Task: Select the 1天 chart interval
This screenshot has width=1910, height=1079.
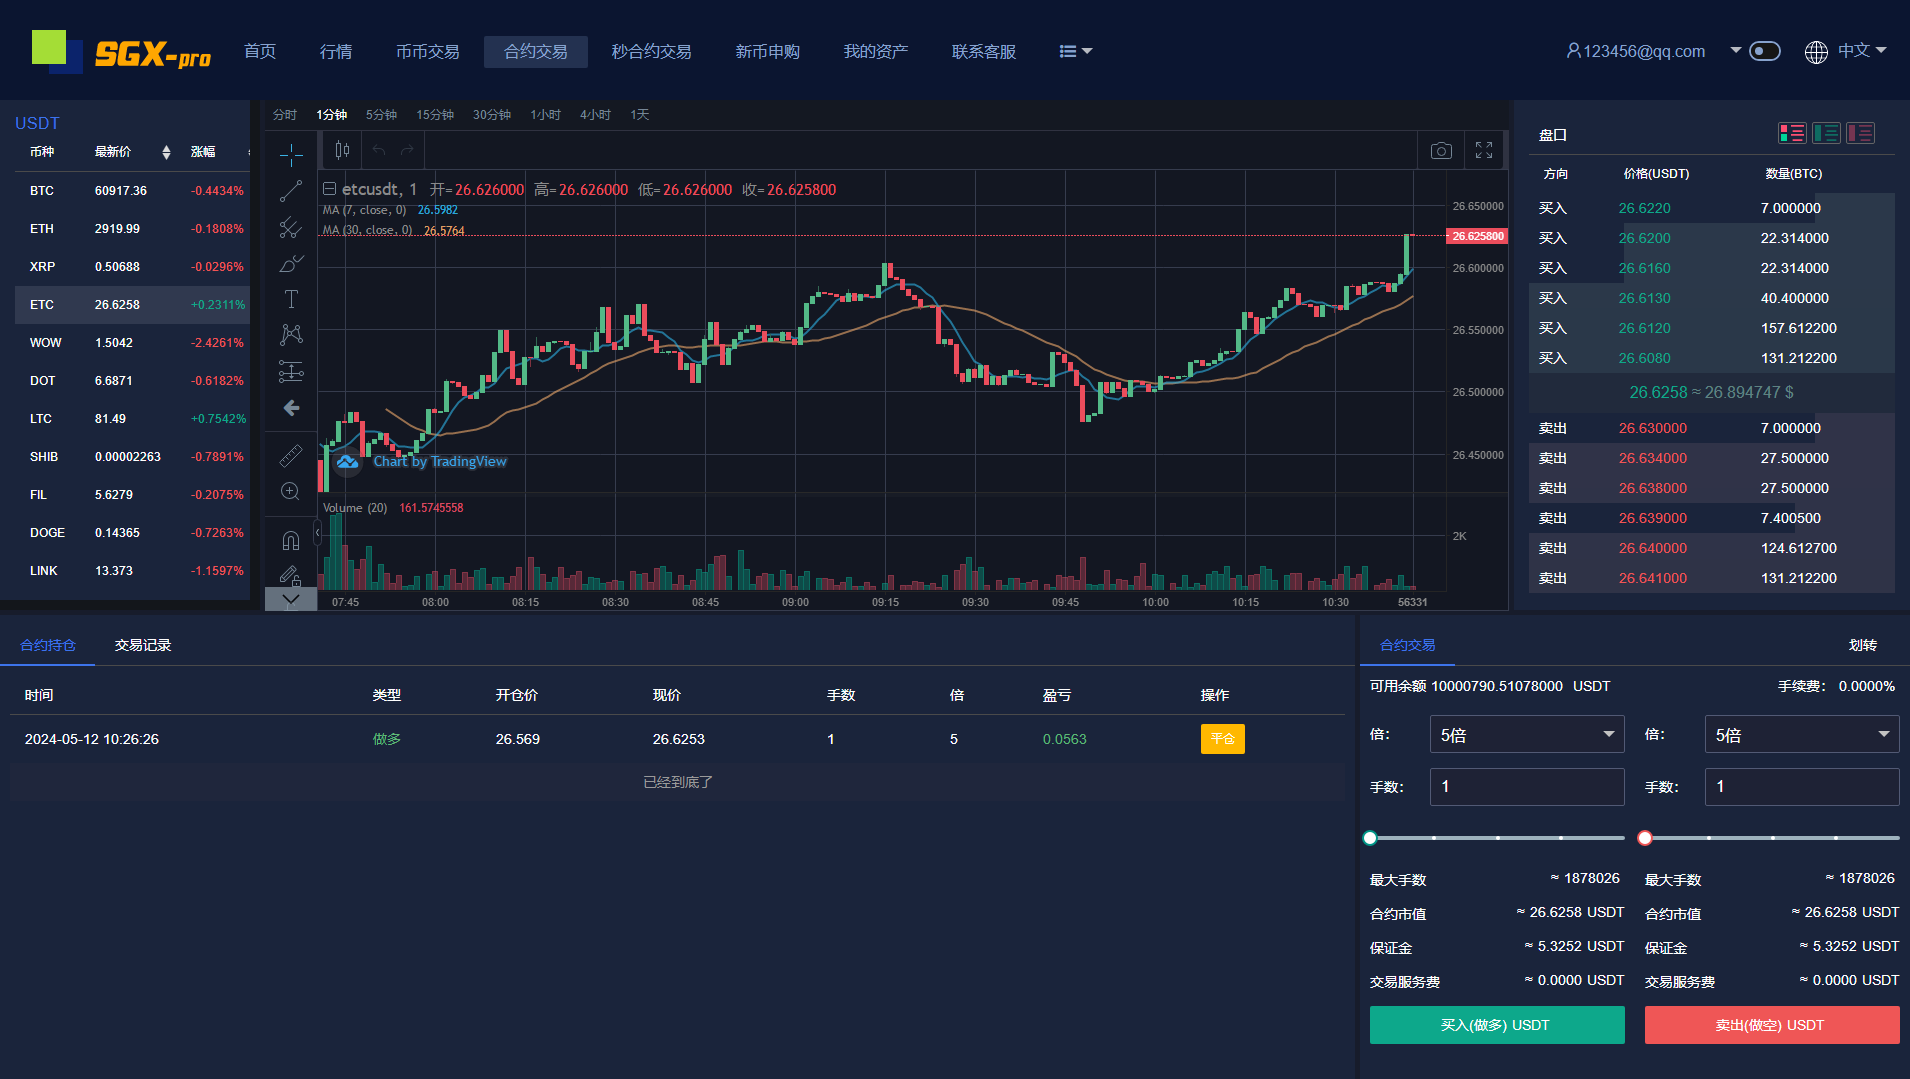Action: tap(640, 115)
